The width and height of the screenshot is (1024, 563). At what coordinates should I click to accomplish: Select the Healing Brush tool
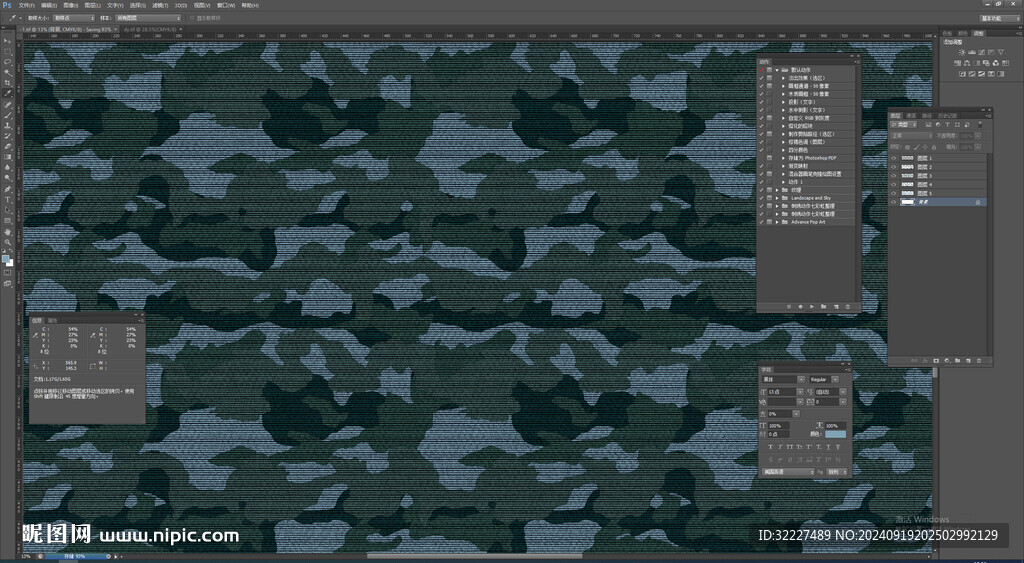[8, 105]
